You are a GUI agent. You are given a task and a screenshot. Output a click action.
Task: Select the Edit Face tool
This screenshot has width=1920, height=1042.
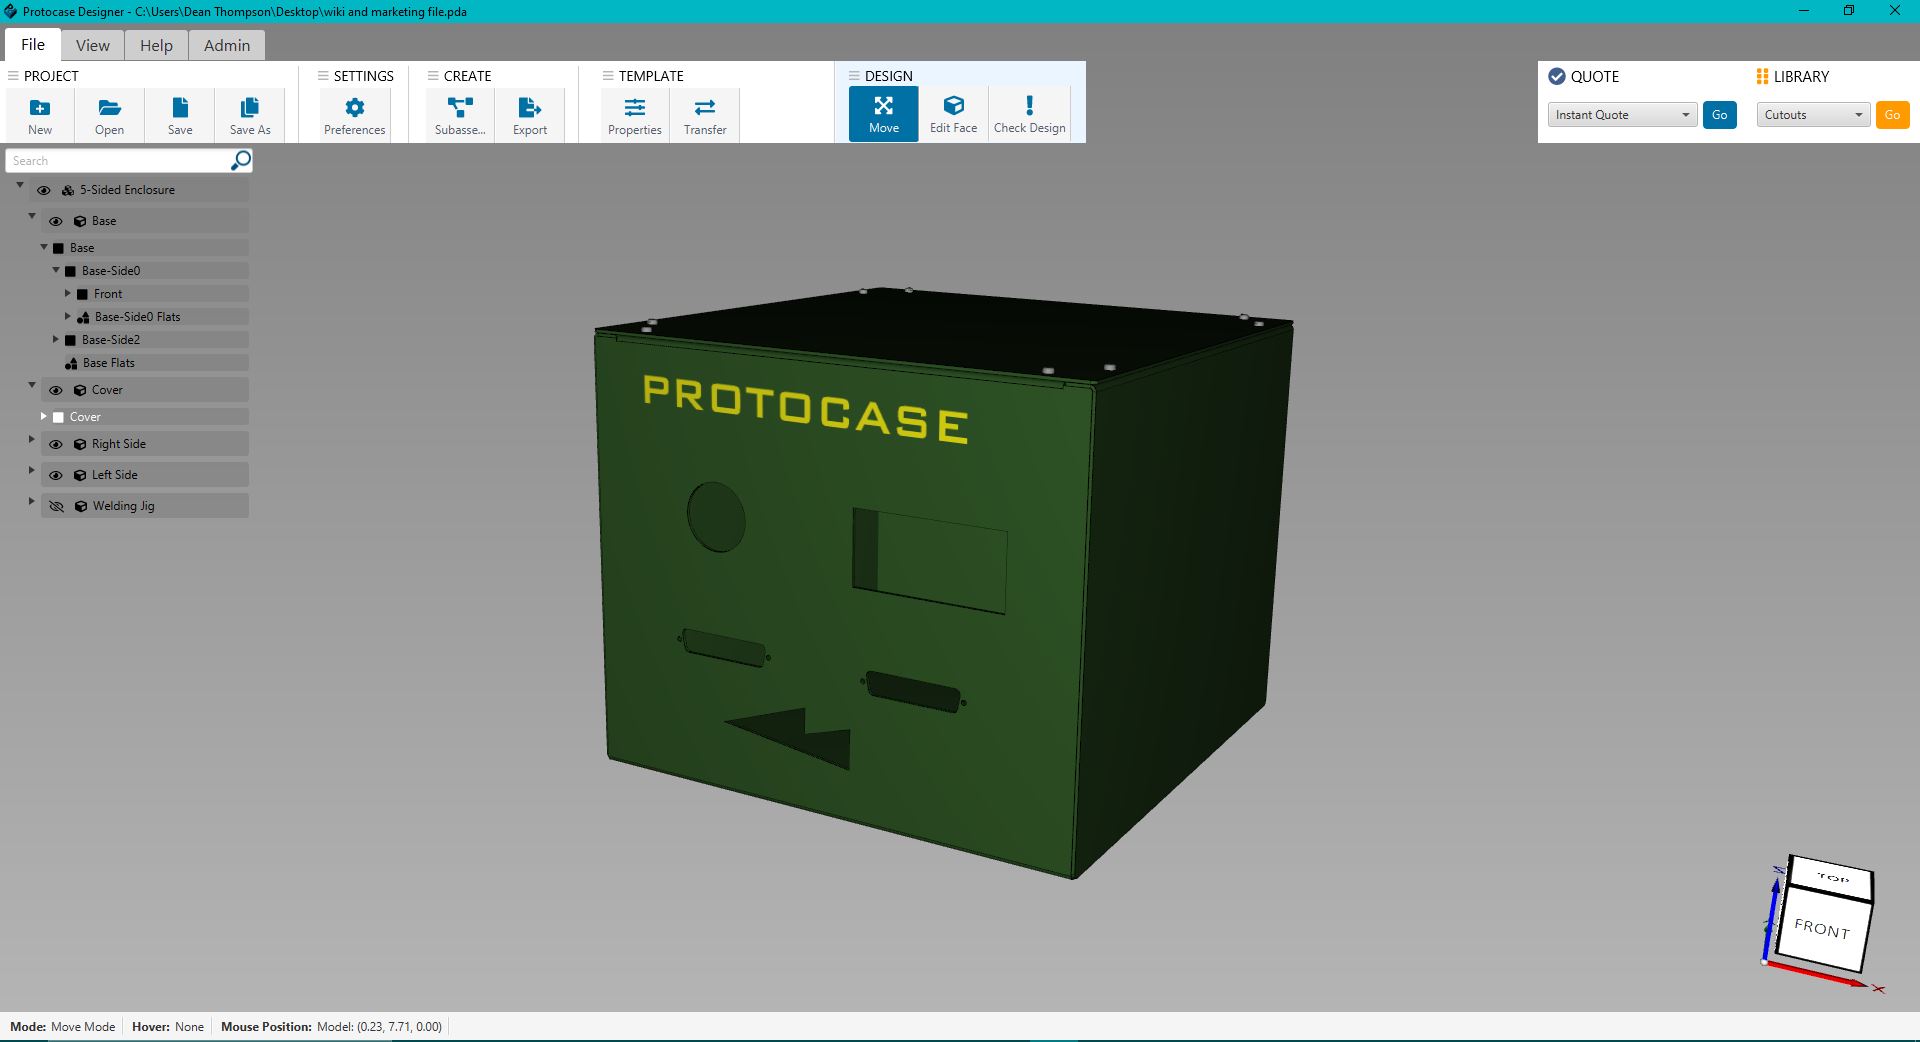[x=954, y=113]
